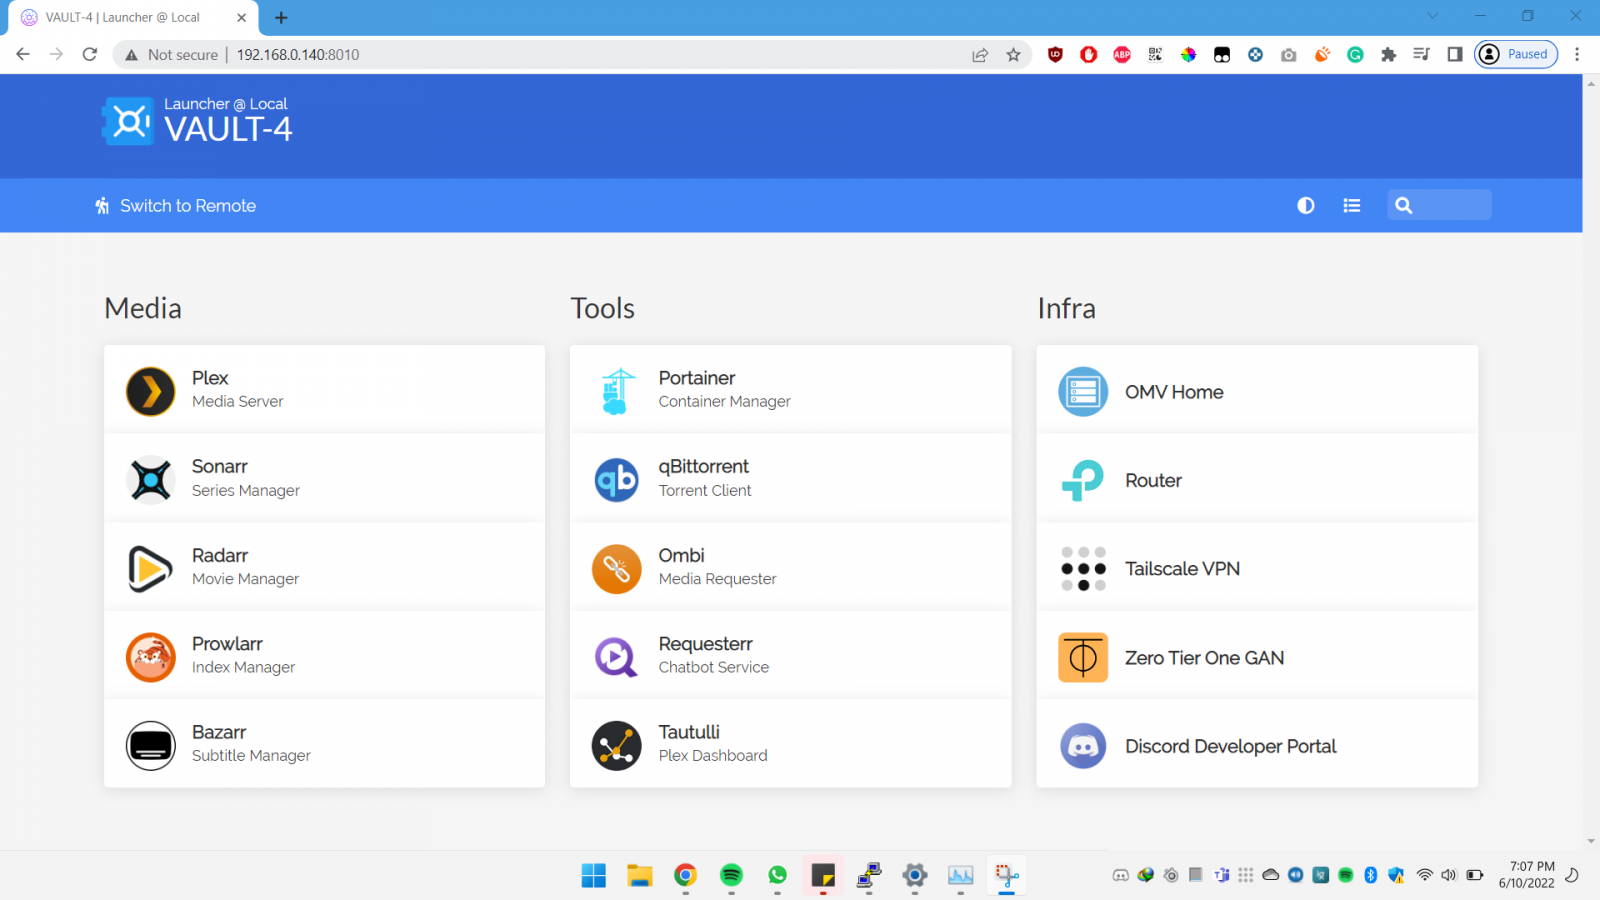The height and width of the screenshot is (900, 1600).
Task: Open Radarr Movie Manager entry
Action: pos(324,567)
